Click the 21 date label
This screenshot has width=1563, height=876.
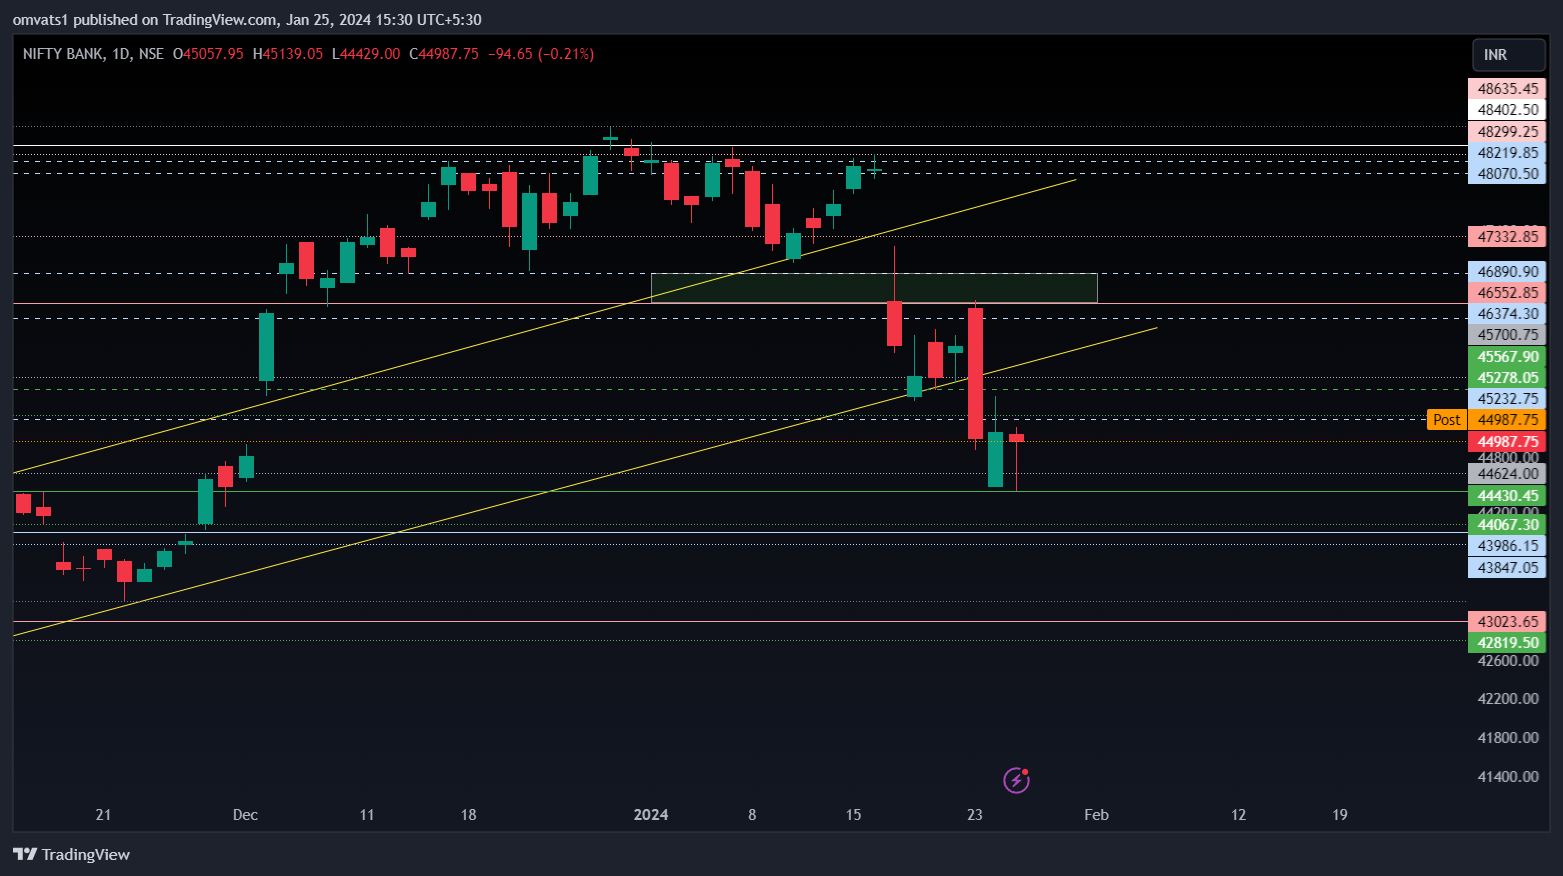(x=103, y=815)
